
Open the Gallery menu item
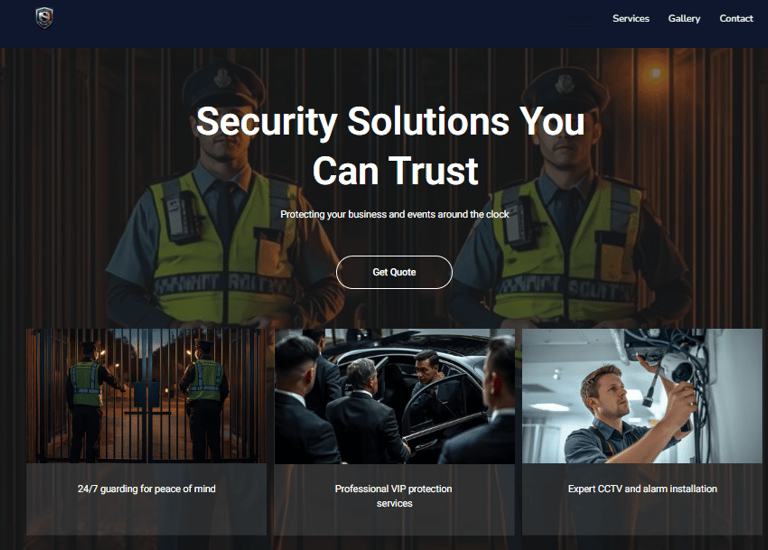pos(684,19)
